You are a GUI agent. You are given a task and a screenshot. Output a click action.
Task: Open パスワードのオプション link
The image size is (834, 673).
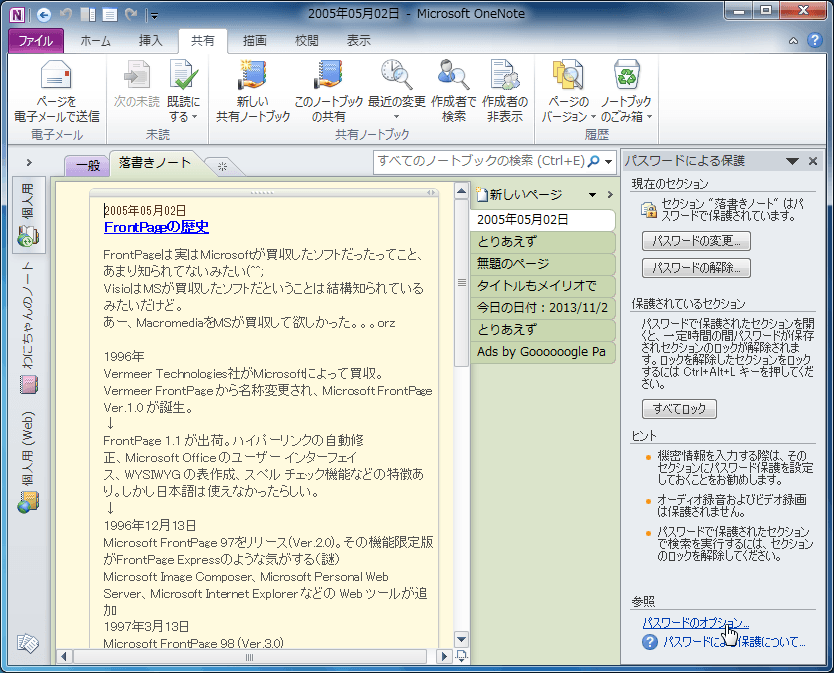(696, 622)
